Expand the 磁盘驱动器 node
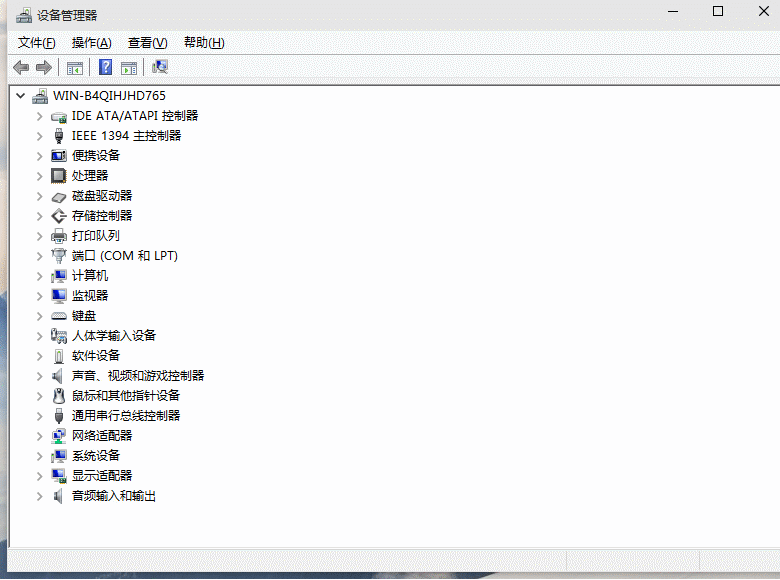The height and width of the screenshot is (580, 780). pyautogui.click(x=39, y=196)
